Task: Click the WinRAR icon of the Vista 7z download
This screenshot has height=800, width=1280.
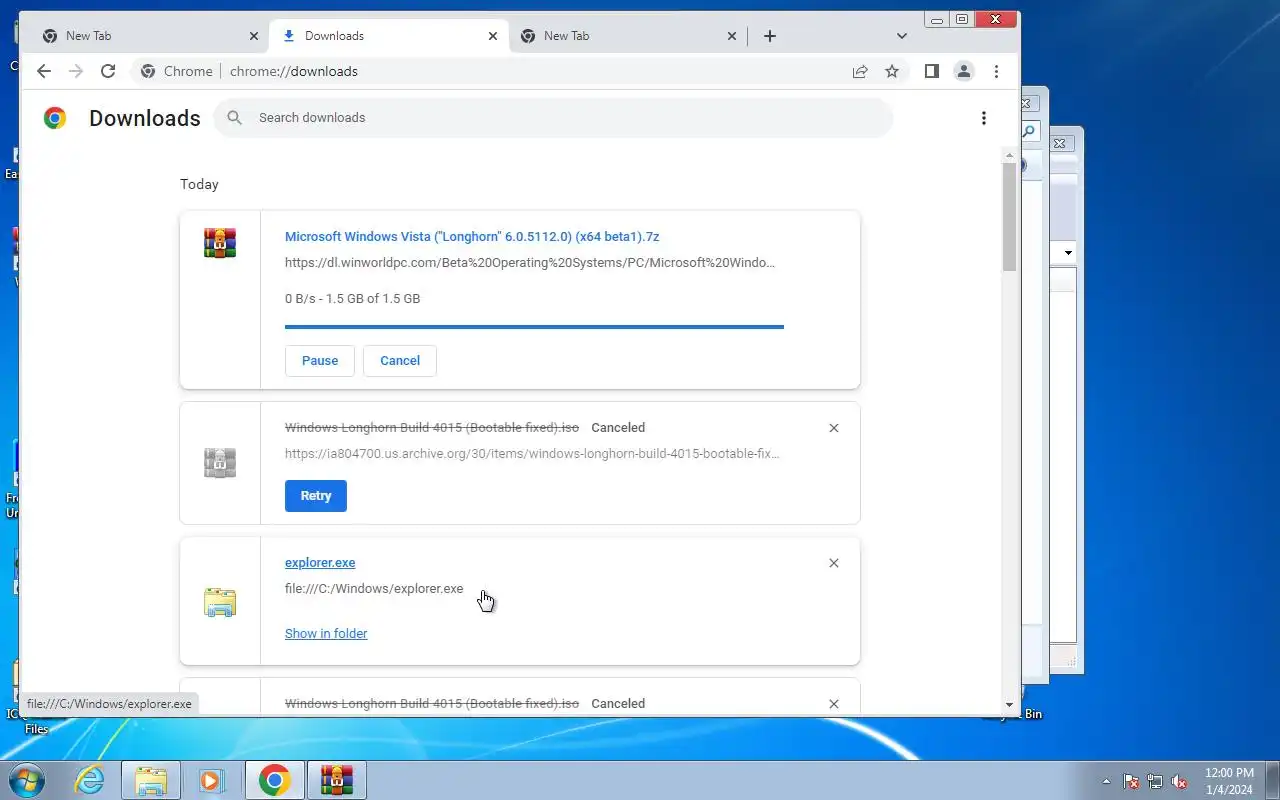Action: coord(220,243)
